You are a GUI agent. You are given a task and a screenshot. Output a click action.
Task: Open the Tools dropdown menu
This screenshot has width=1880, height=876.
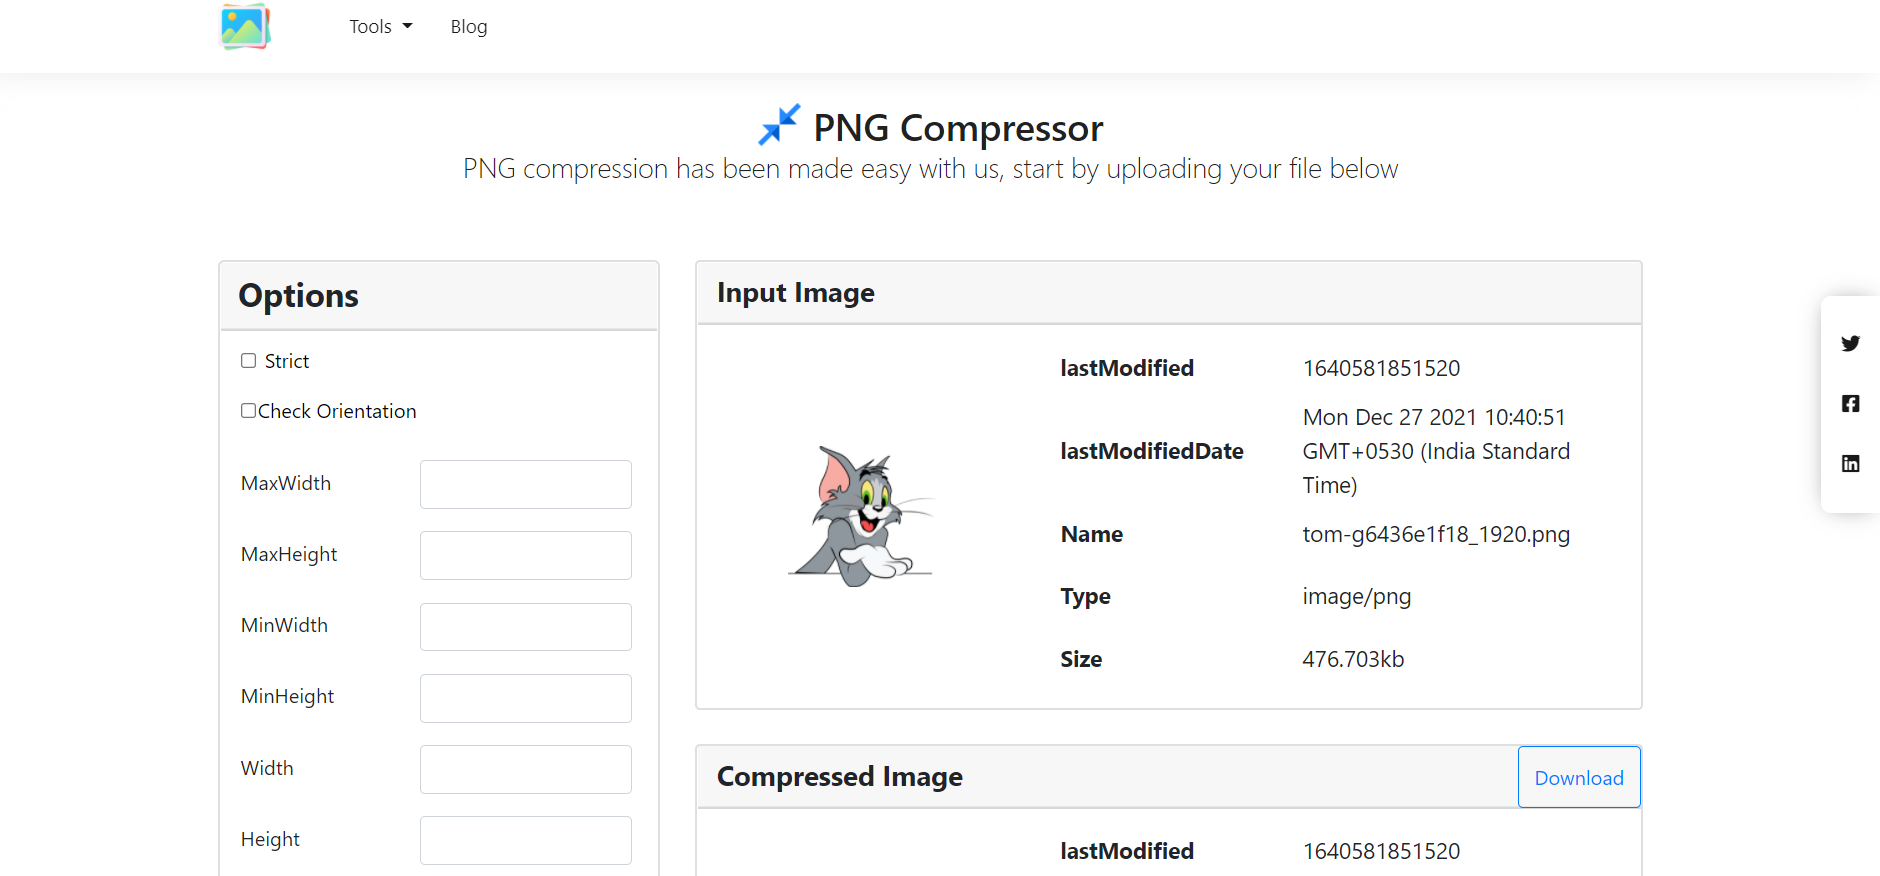click(380, 27)
